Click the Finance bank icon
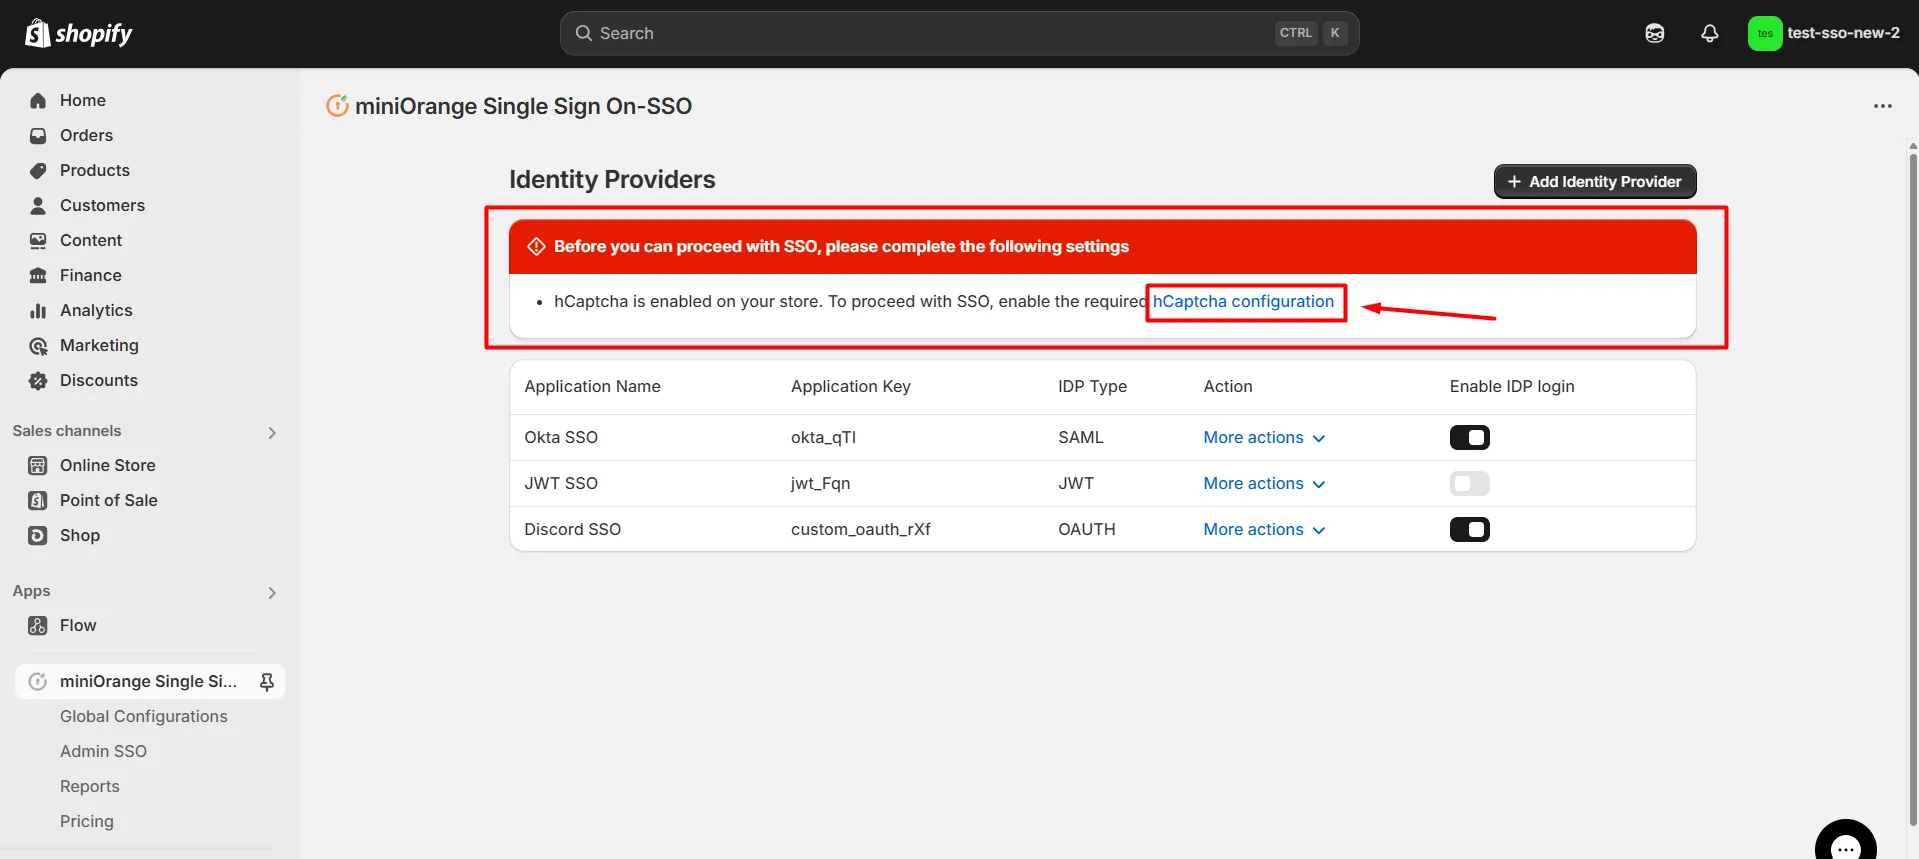This screenshot has width=1919, height=859. (38, 275)
